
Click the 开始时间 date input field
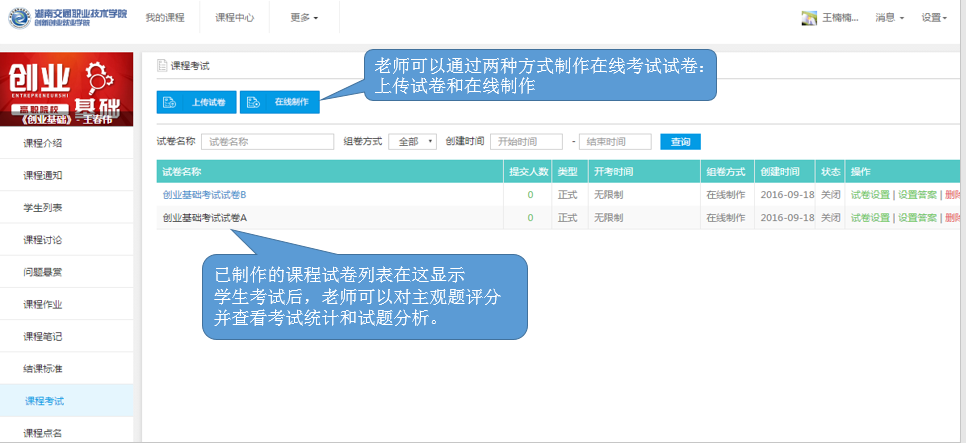(x=526, y=142)
